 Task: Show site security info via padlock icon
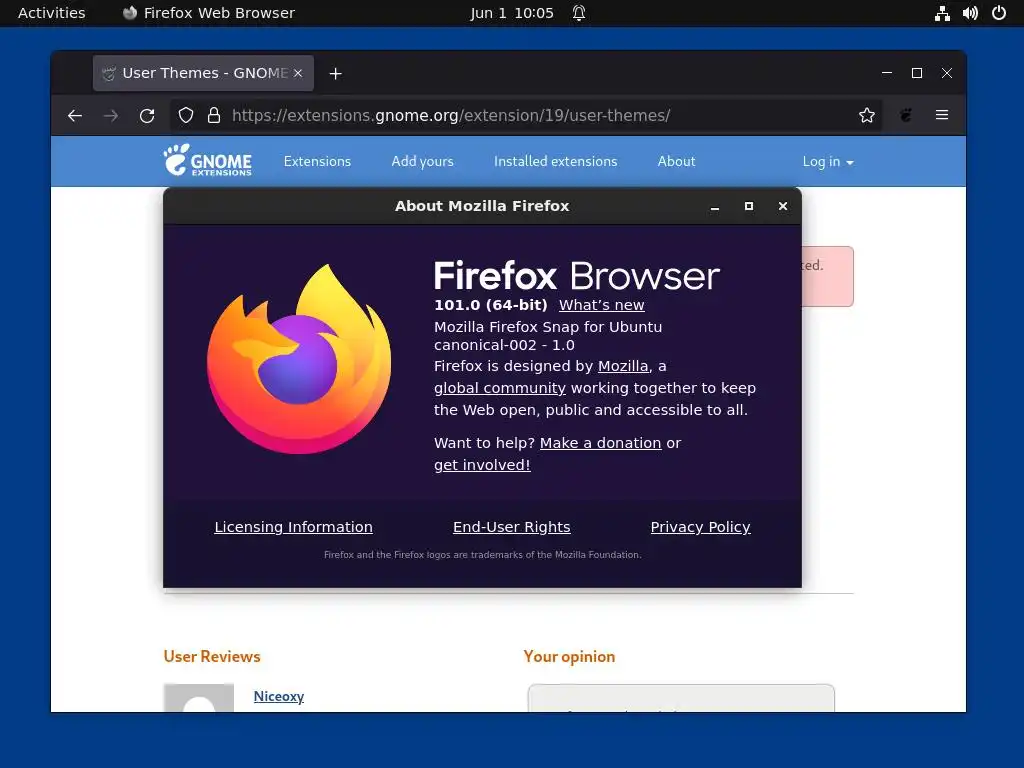[x=214, y=116]
